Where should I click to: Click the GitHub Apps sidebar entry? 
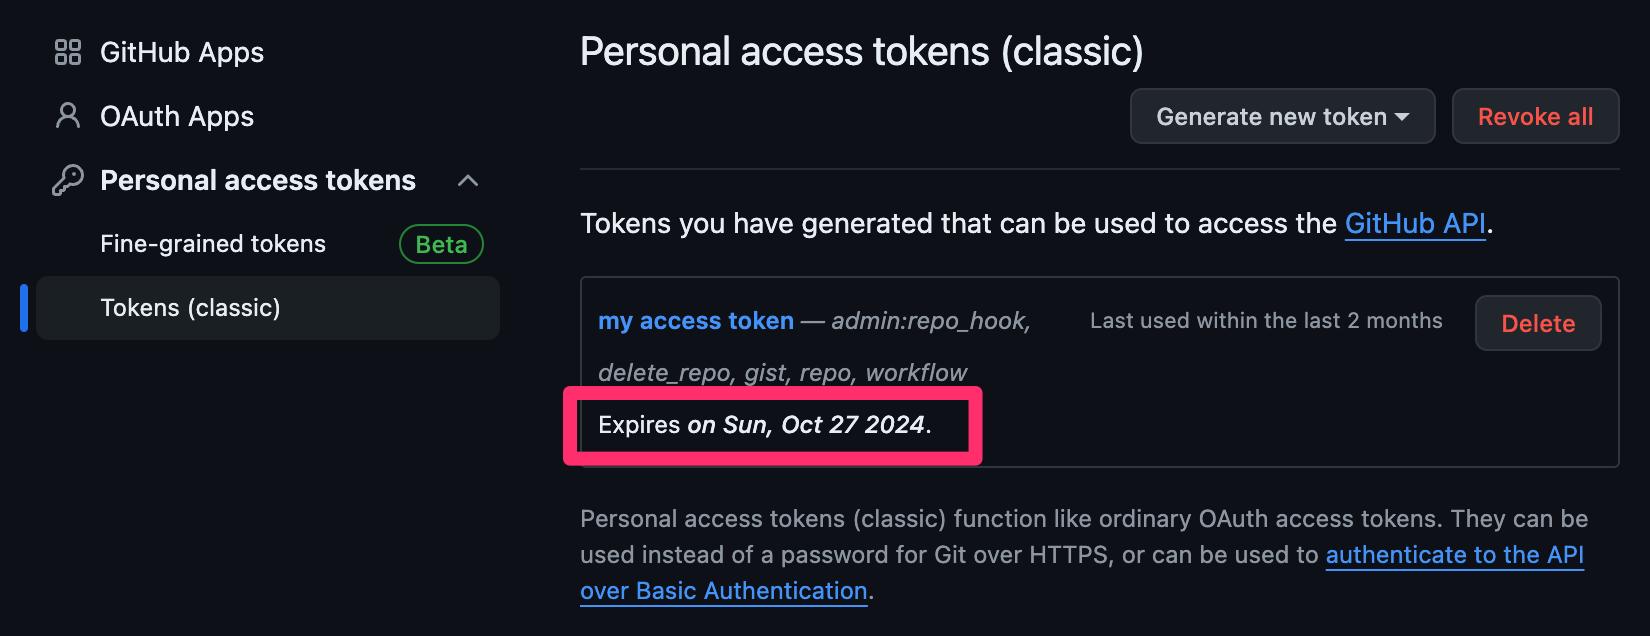pos(182,52)
